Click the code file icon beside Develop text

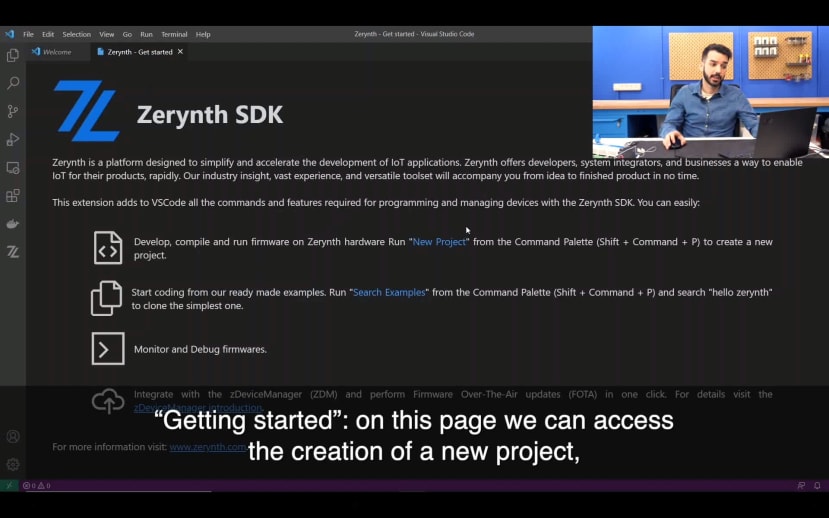click(x=108, y=247)
